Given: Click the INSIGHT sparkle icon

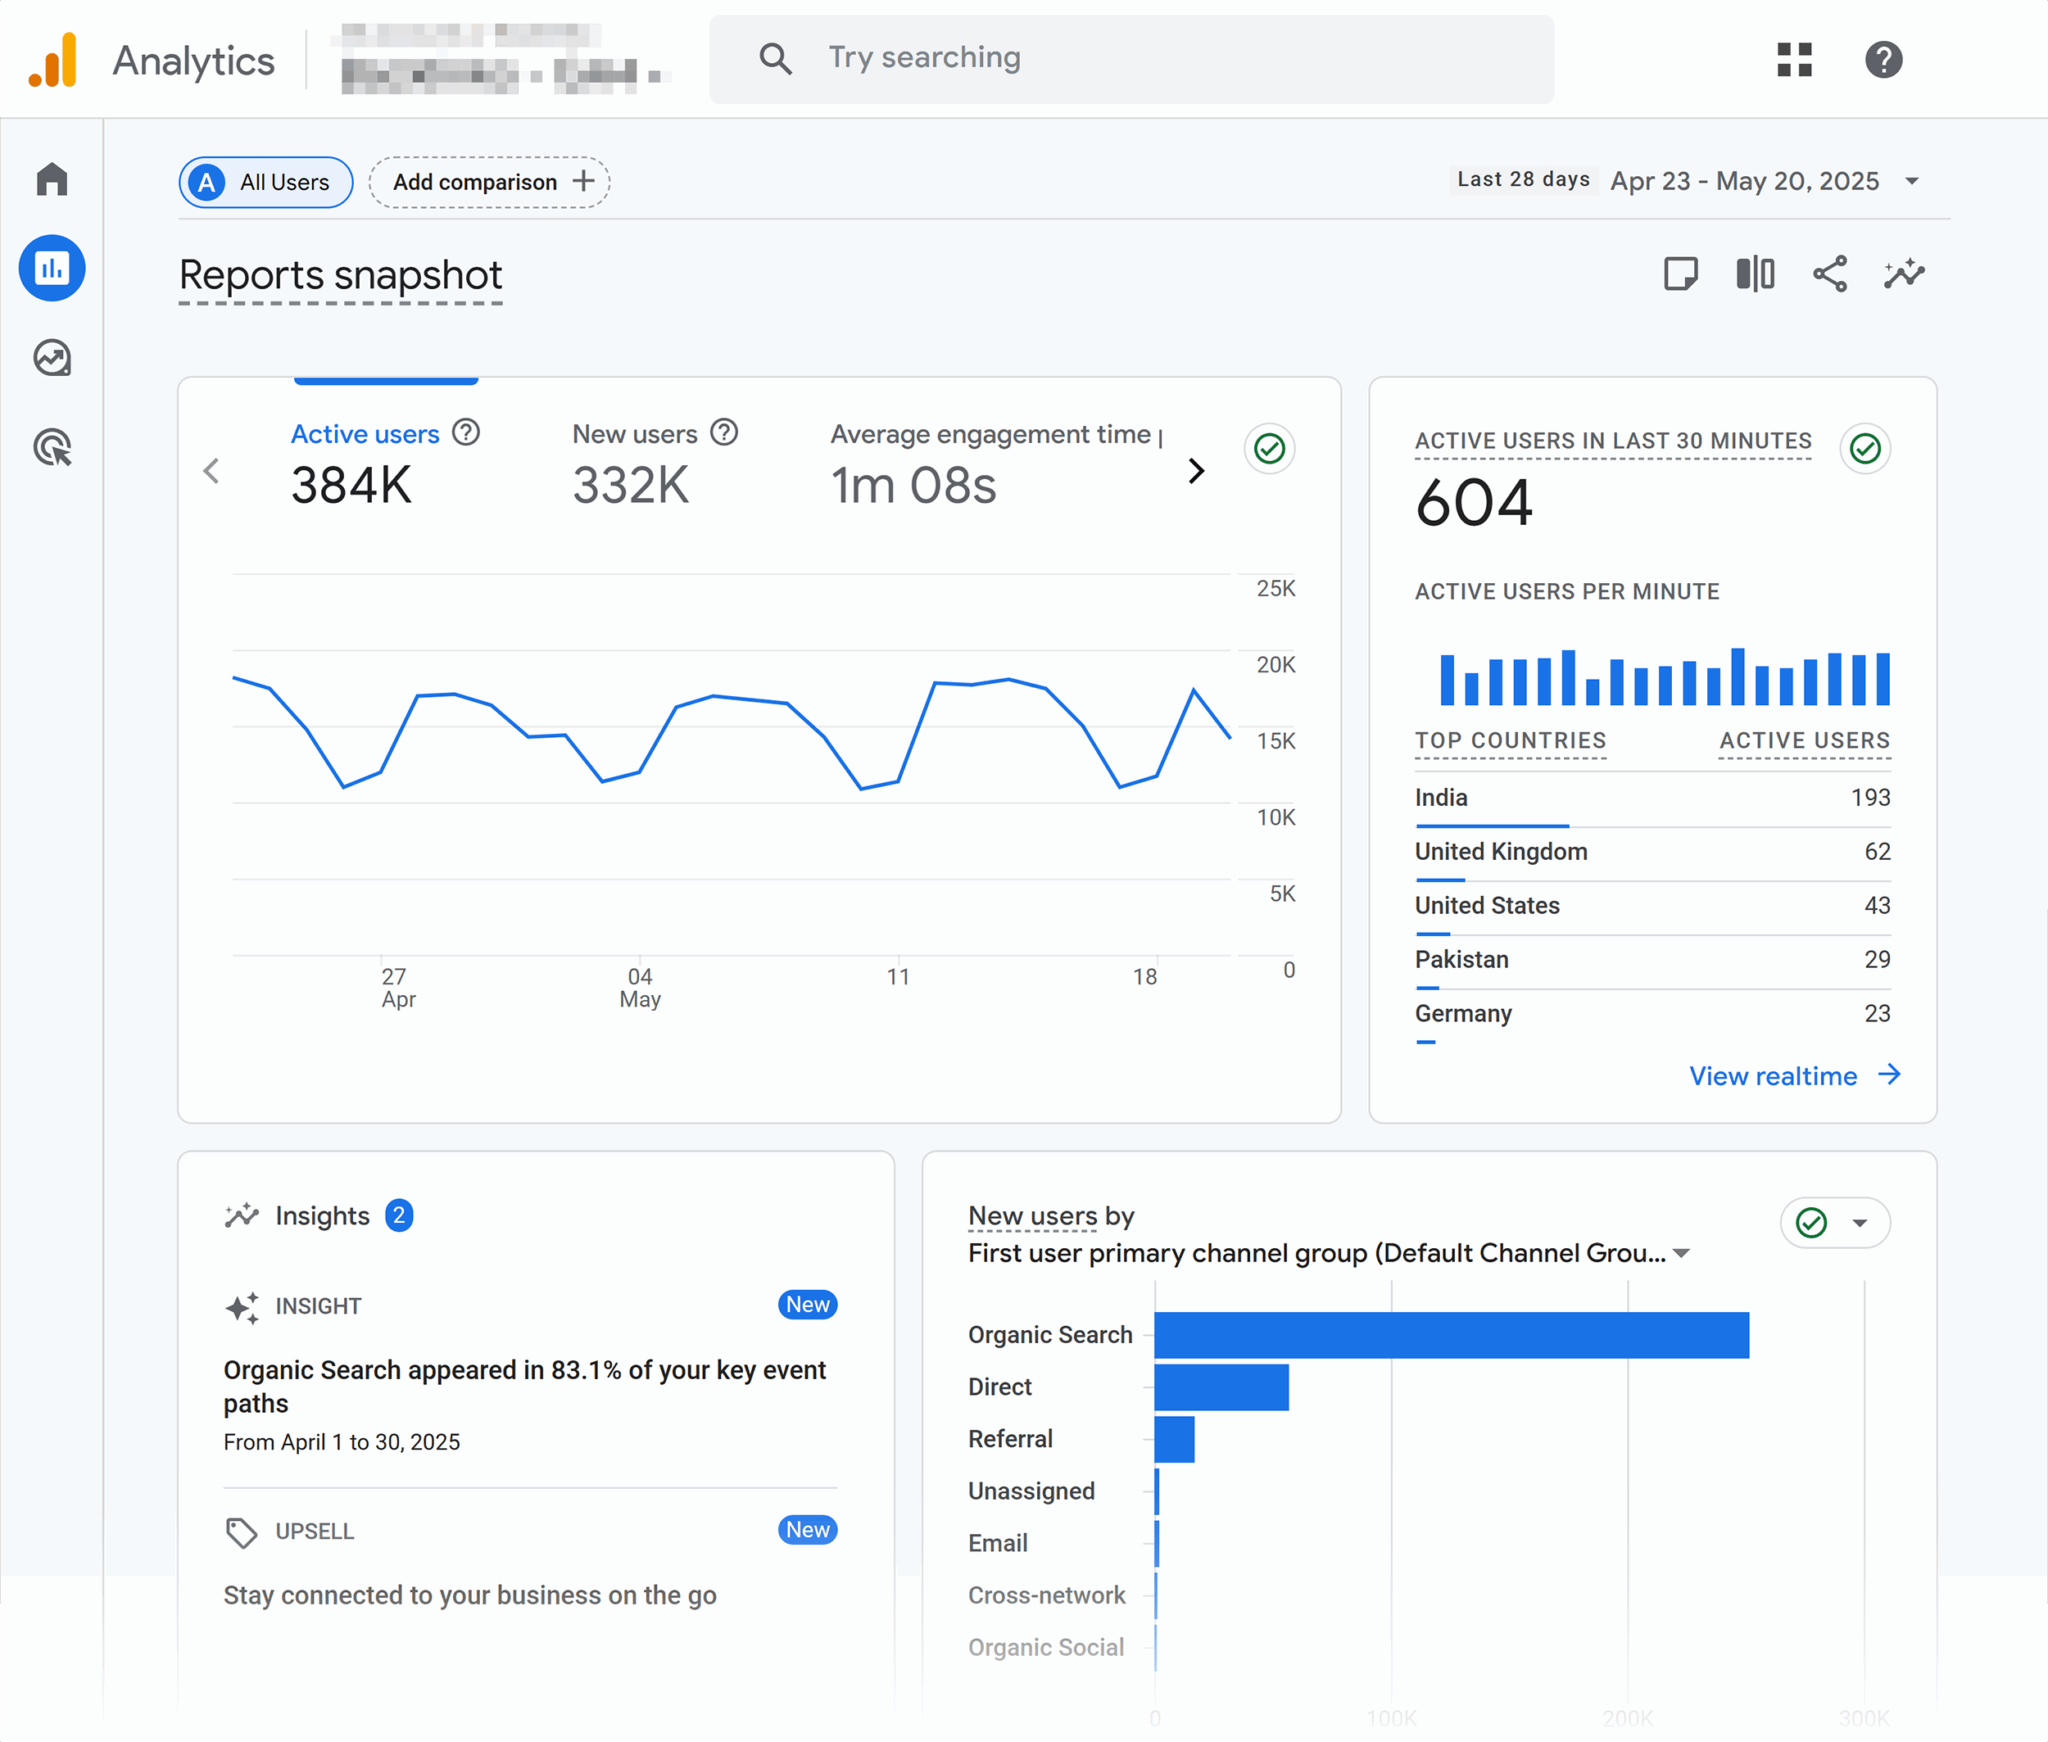Looking at the screenshot, I should pos(242,1306).
